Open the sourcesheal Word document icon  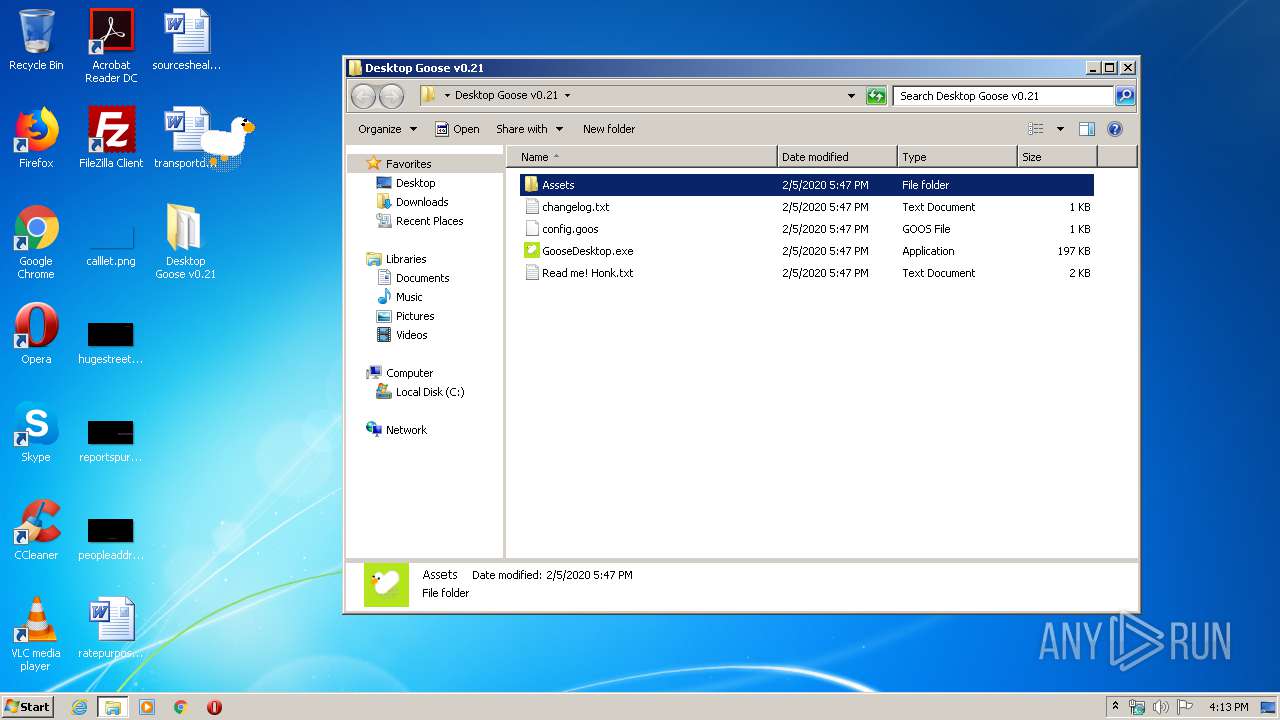click(186, 41)
